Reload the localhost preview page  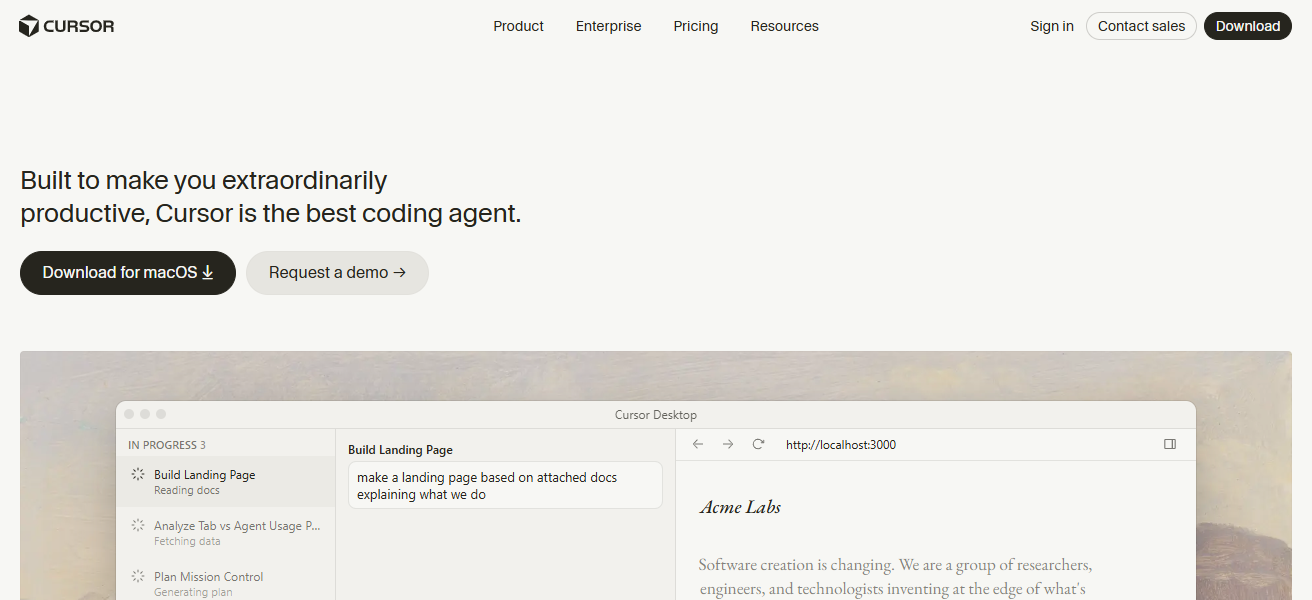pyautogui.click(x=758, y=444)
